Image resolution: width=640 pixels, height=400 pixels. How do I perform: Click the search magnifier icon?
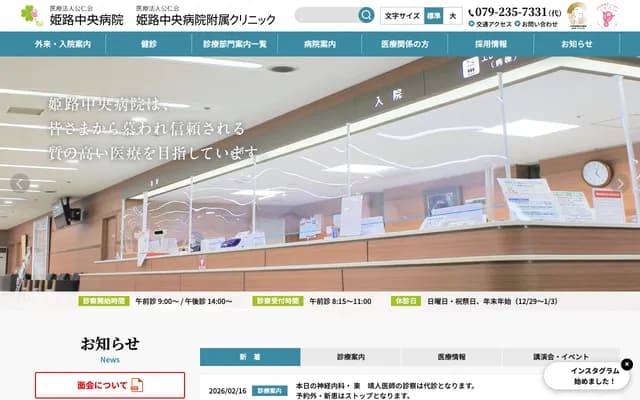pyautogui.click(x=366, y=15)
